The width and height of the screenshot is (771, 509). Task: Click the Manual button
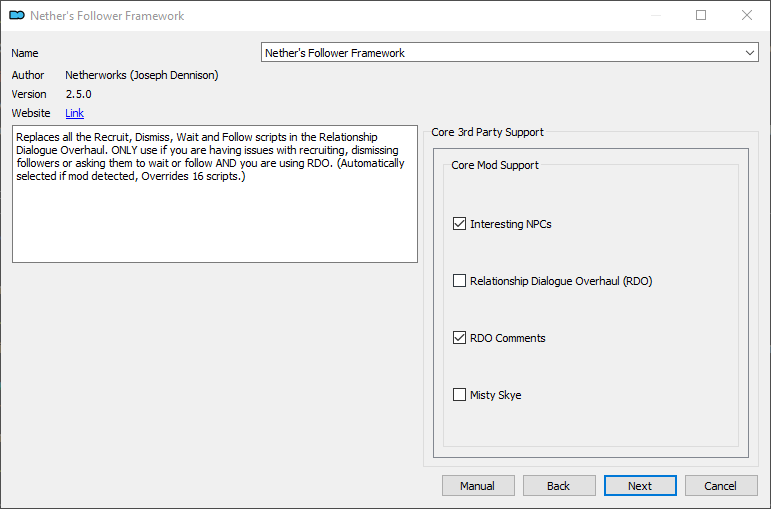coord(478,486)
